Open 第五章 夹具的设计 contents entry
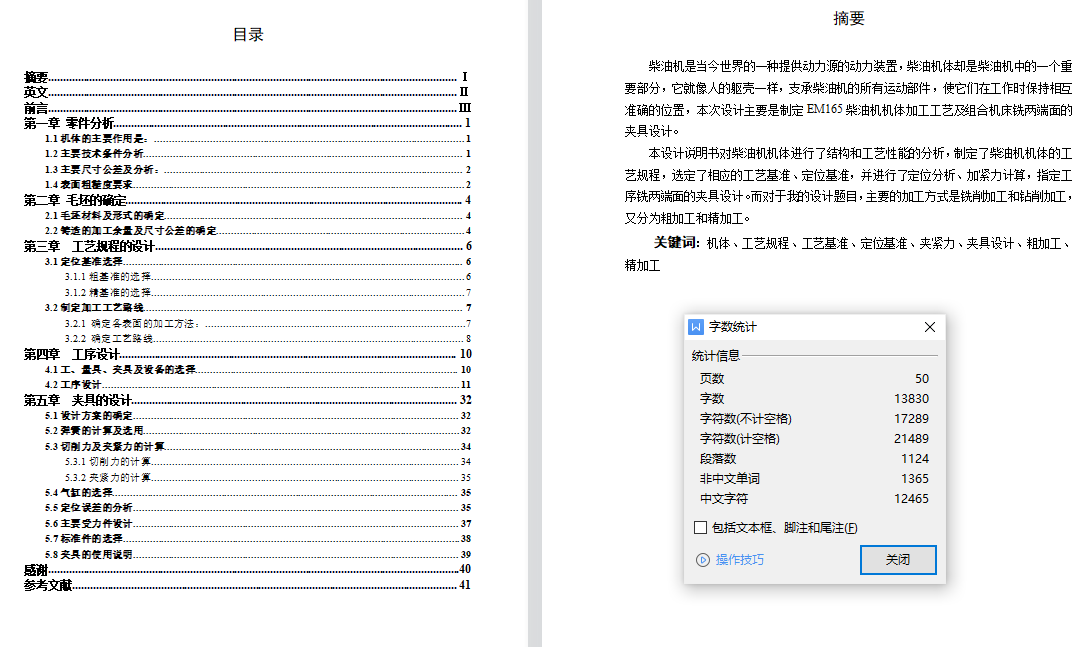 pos(78,400)
